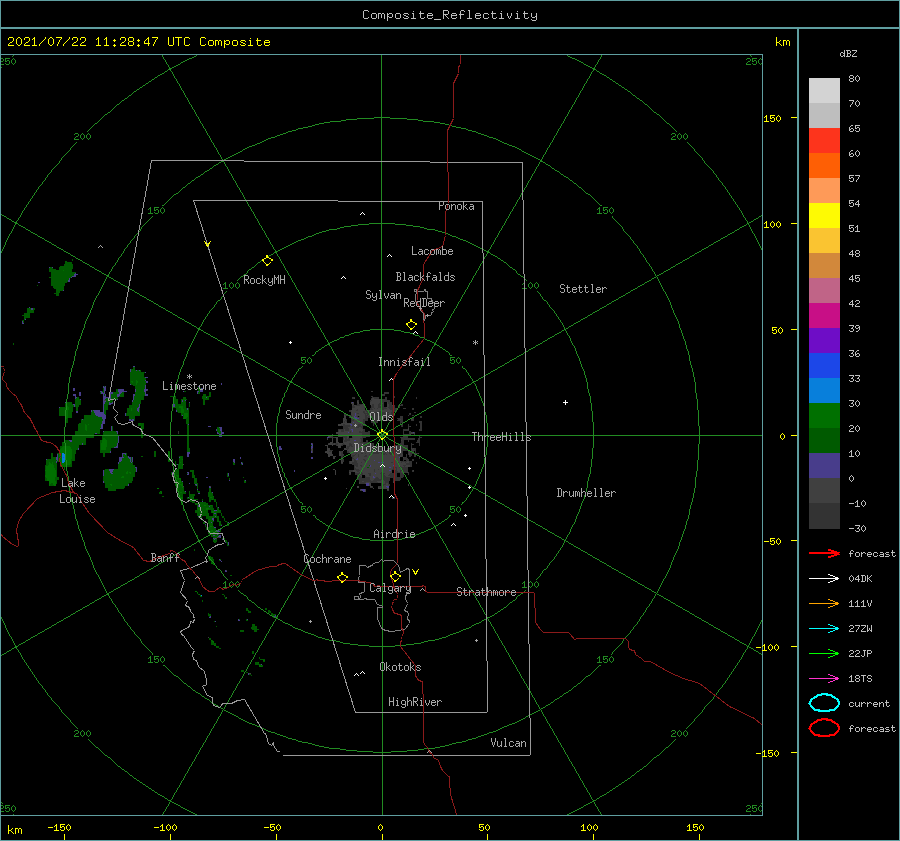Viewport: 900px width, 841px height.
Task: Click the red forecast arrow legend icon
Action: coord(824,553)
